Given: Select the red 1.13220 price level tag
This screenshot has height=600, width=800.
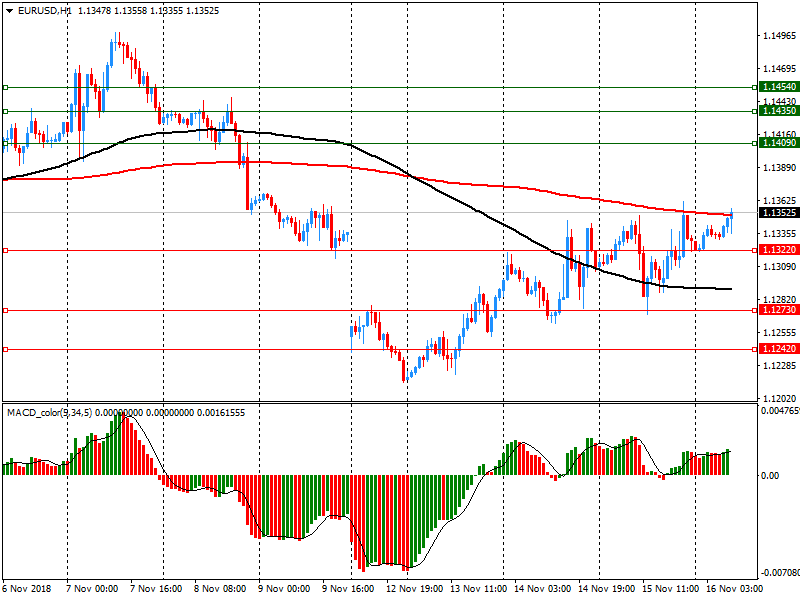Looking at the screenshot, I should point(777,250).
